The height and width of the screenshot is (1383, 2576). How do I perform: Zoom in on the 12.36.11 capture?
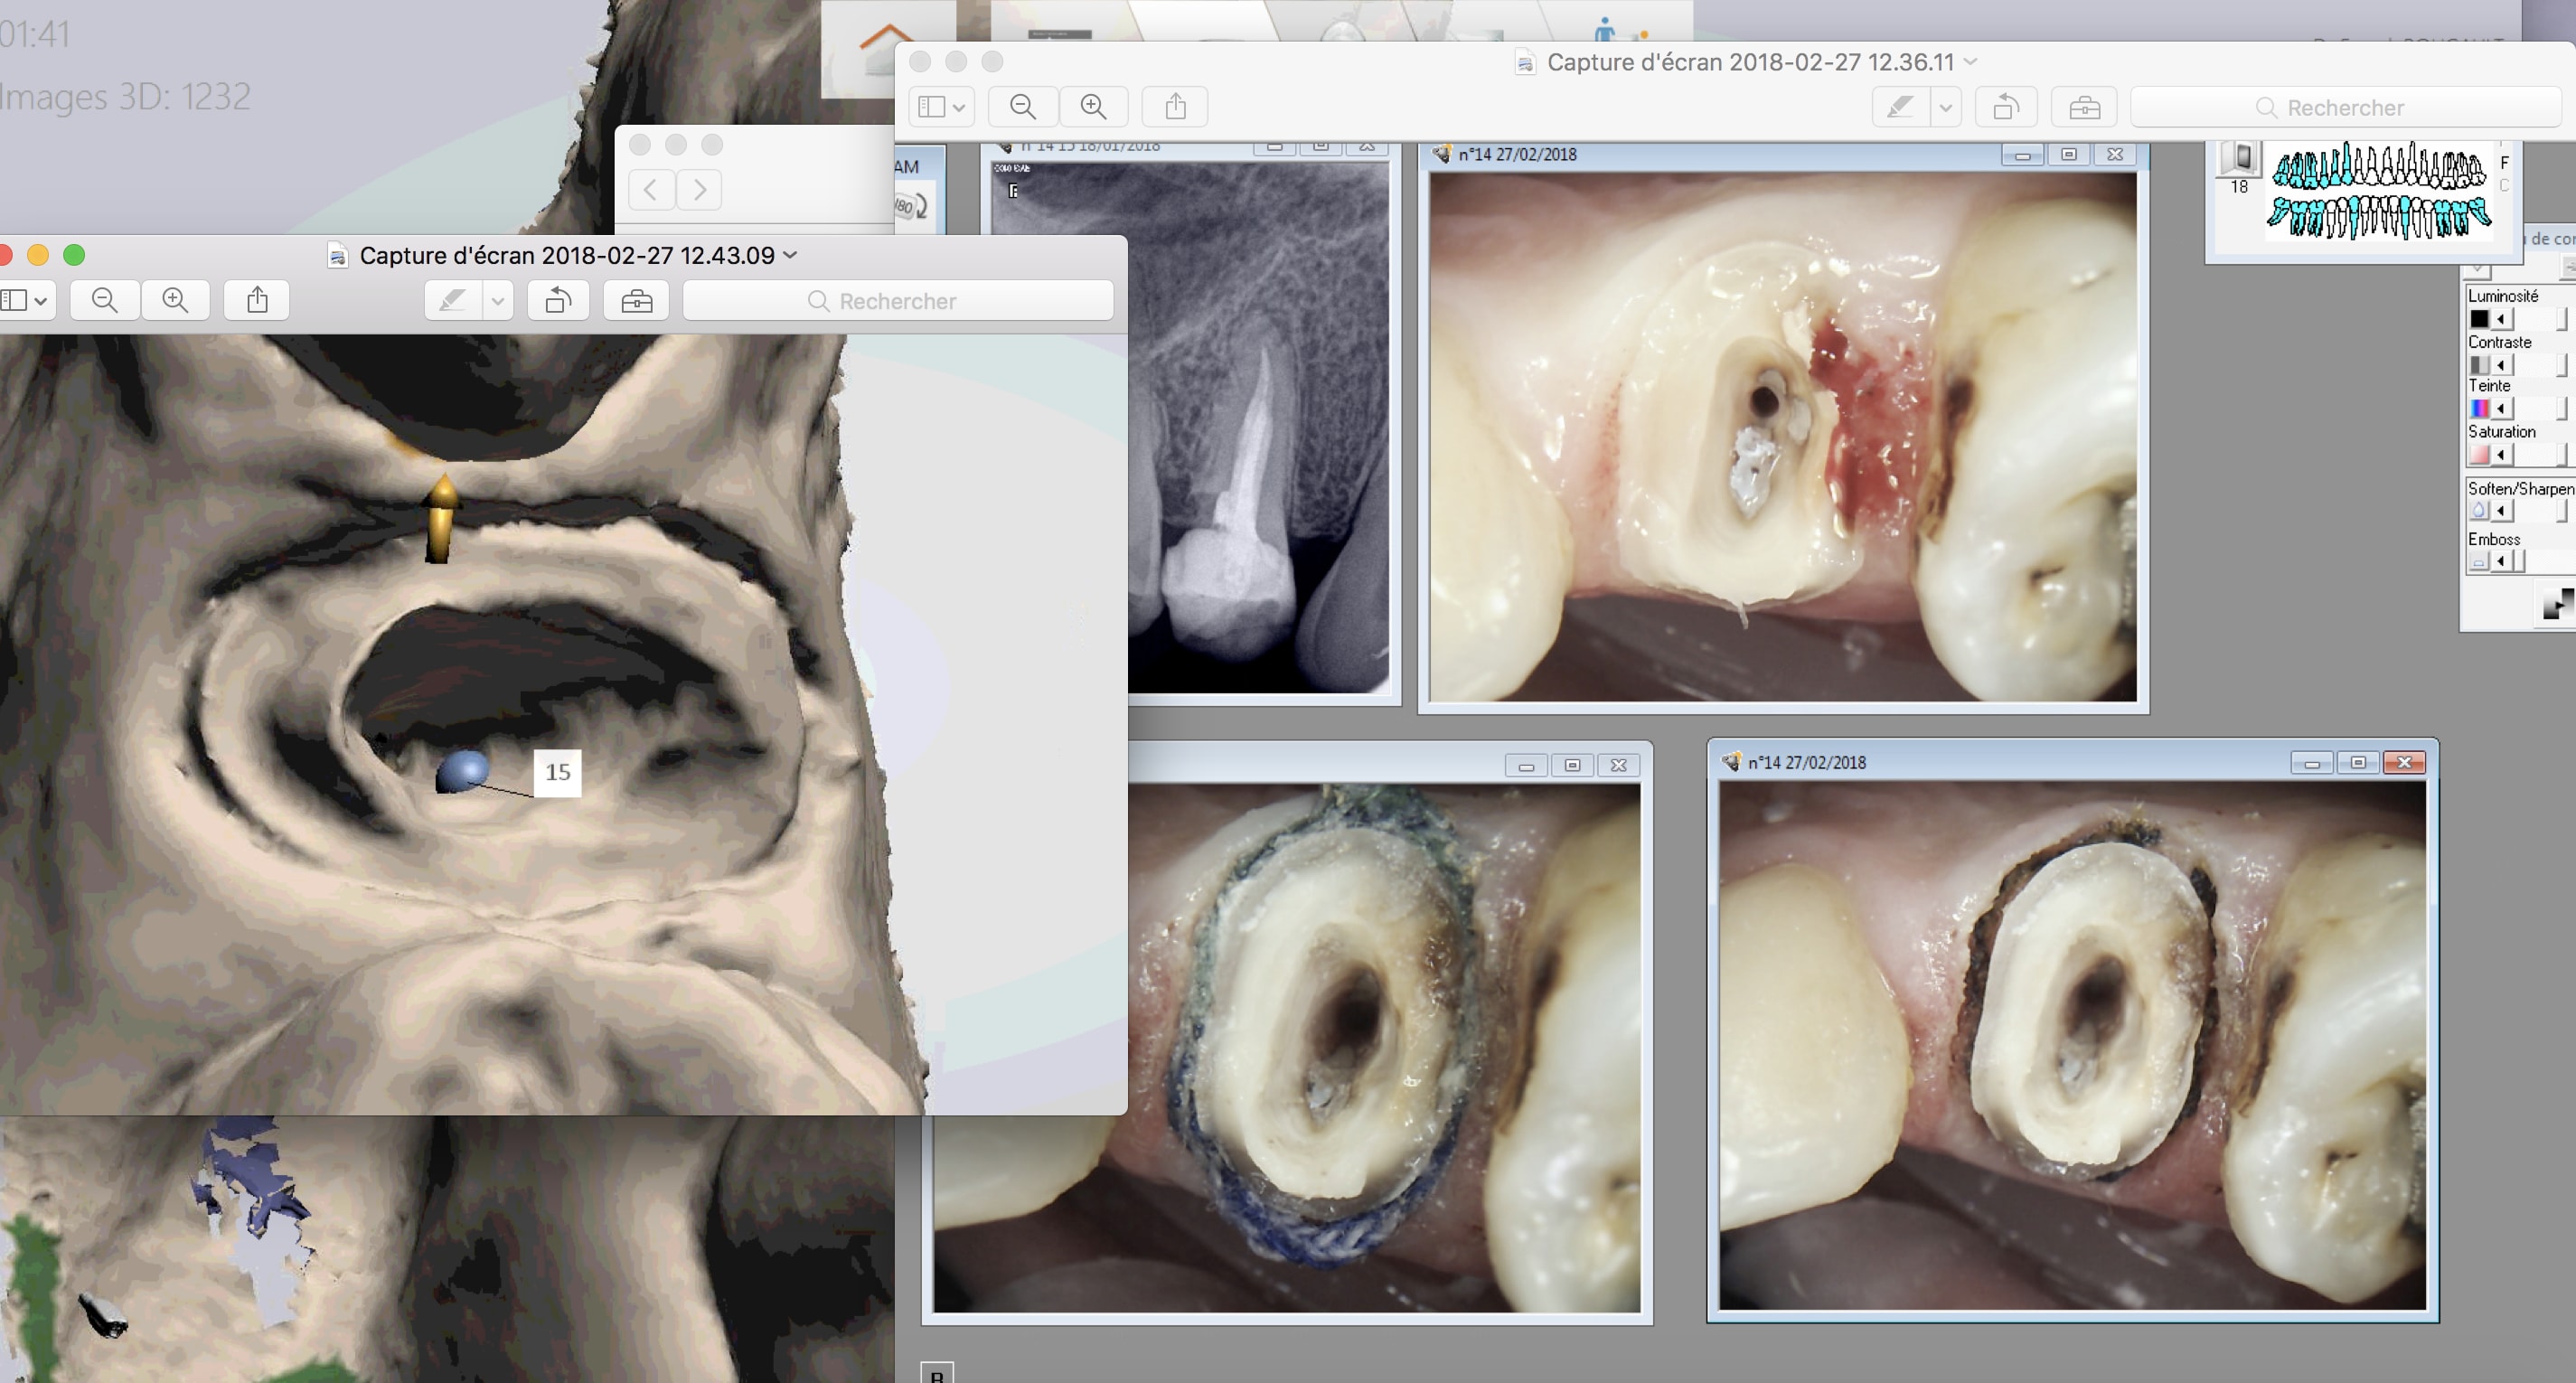[x=1093, y=106]
